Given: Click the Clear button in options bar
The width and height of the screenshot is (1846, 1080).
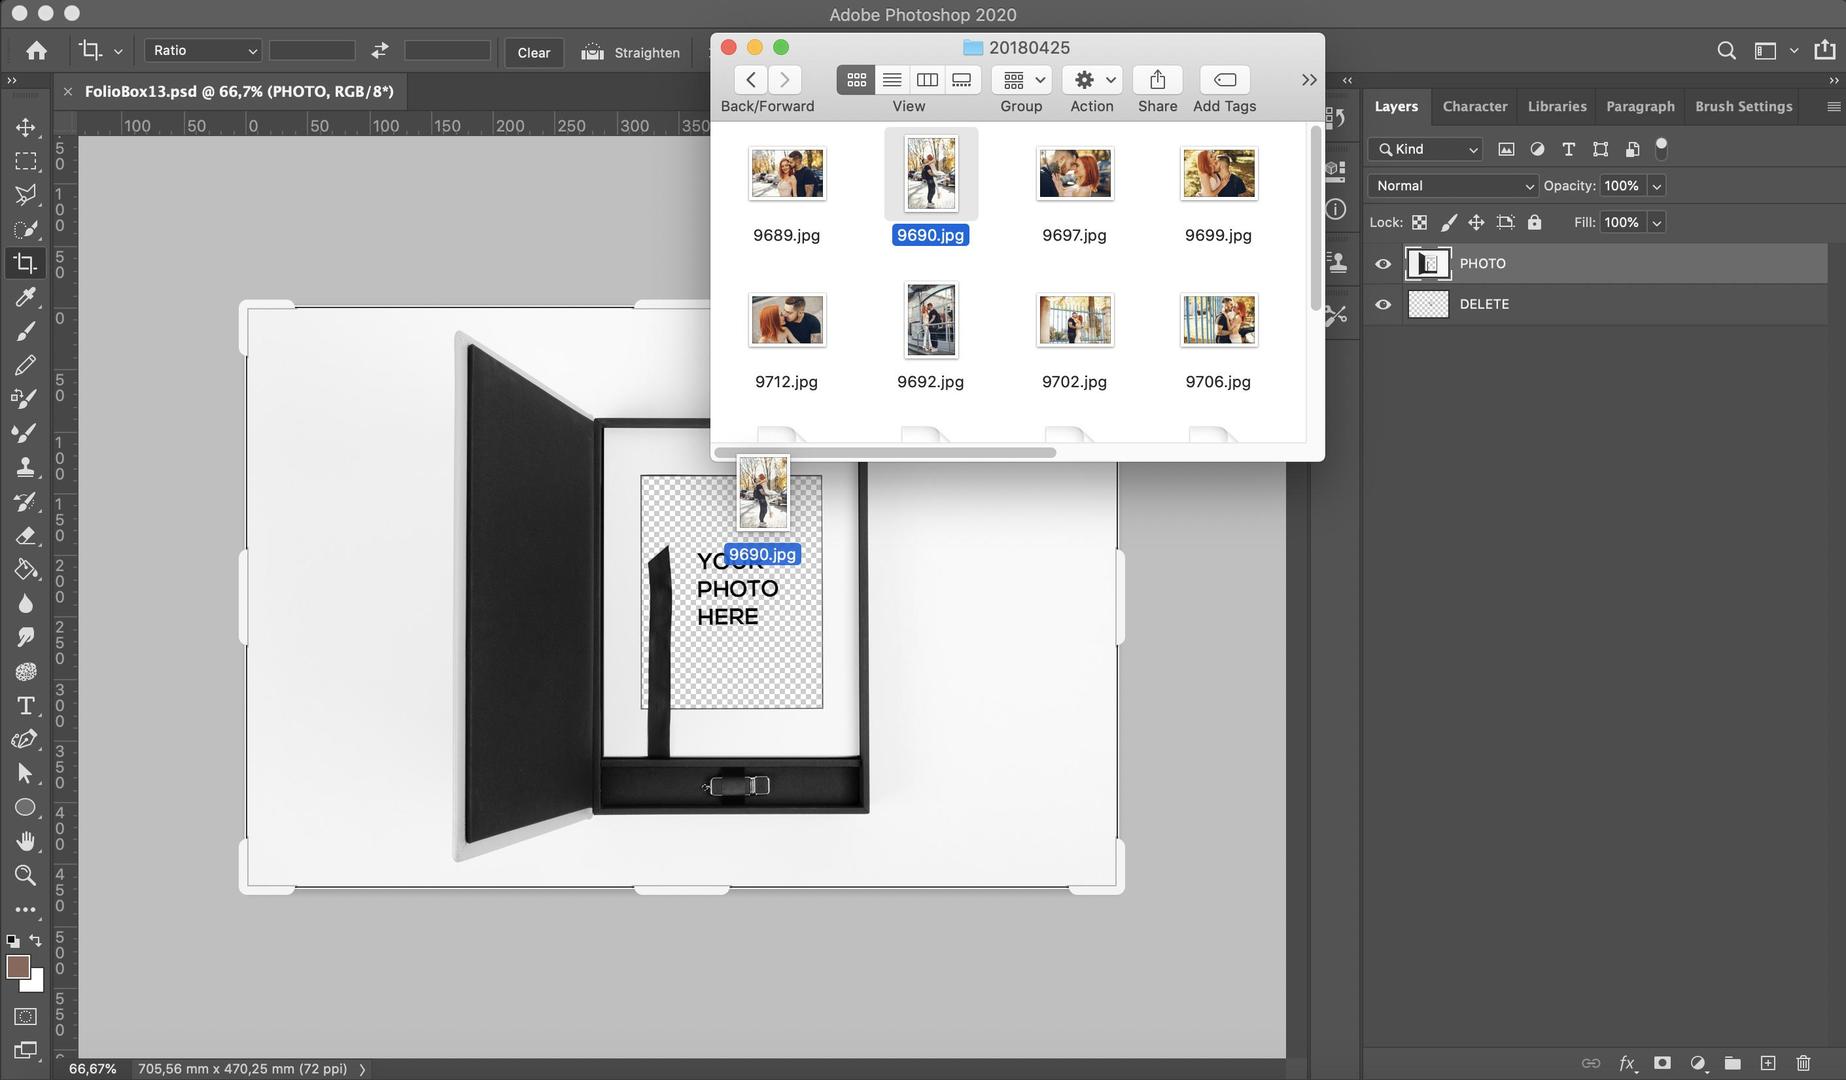Looking at the screenshot, I should click(533, 52).
